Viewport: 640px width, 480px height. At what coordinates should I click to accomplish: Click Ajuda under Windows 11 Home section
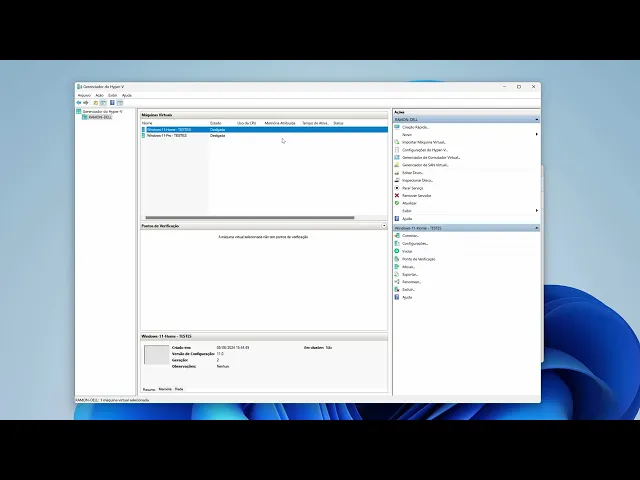(x=407, y=298)
